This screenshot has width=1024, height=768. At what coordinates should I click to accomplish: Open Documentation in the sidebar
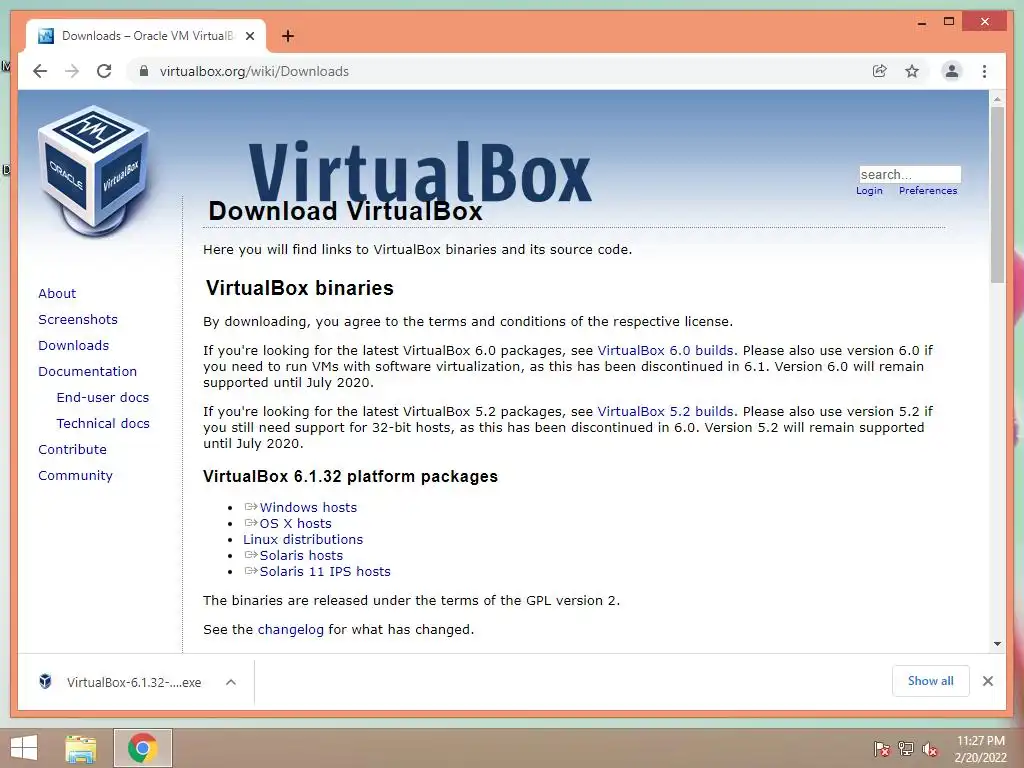point(88,372)
